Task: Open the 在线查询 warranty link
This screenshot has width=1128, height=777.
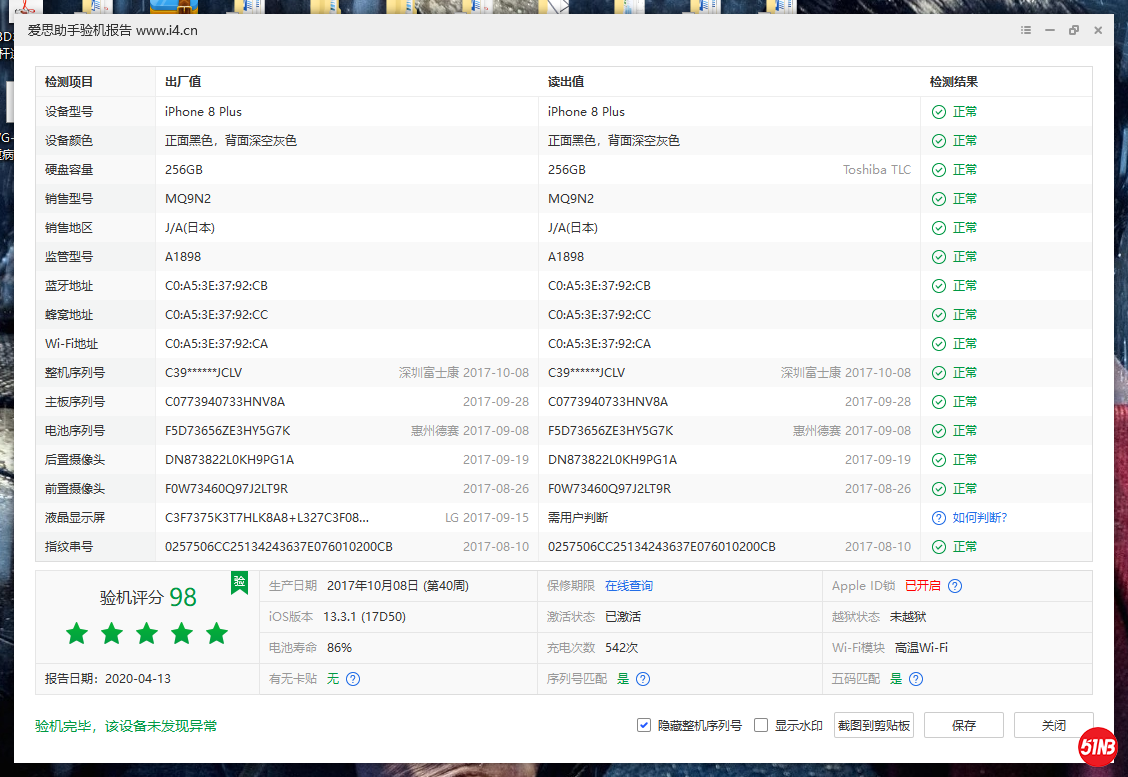Action: 628,586
